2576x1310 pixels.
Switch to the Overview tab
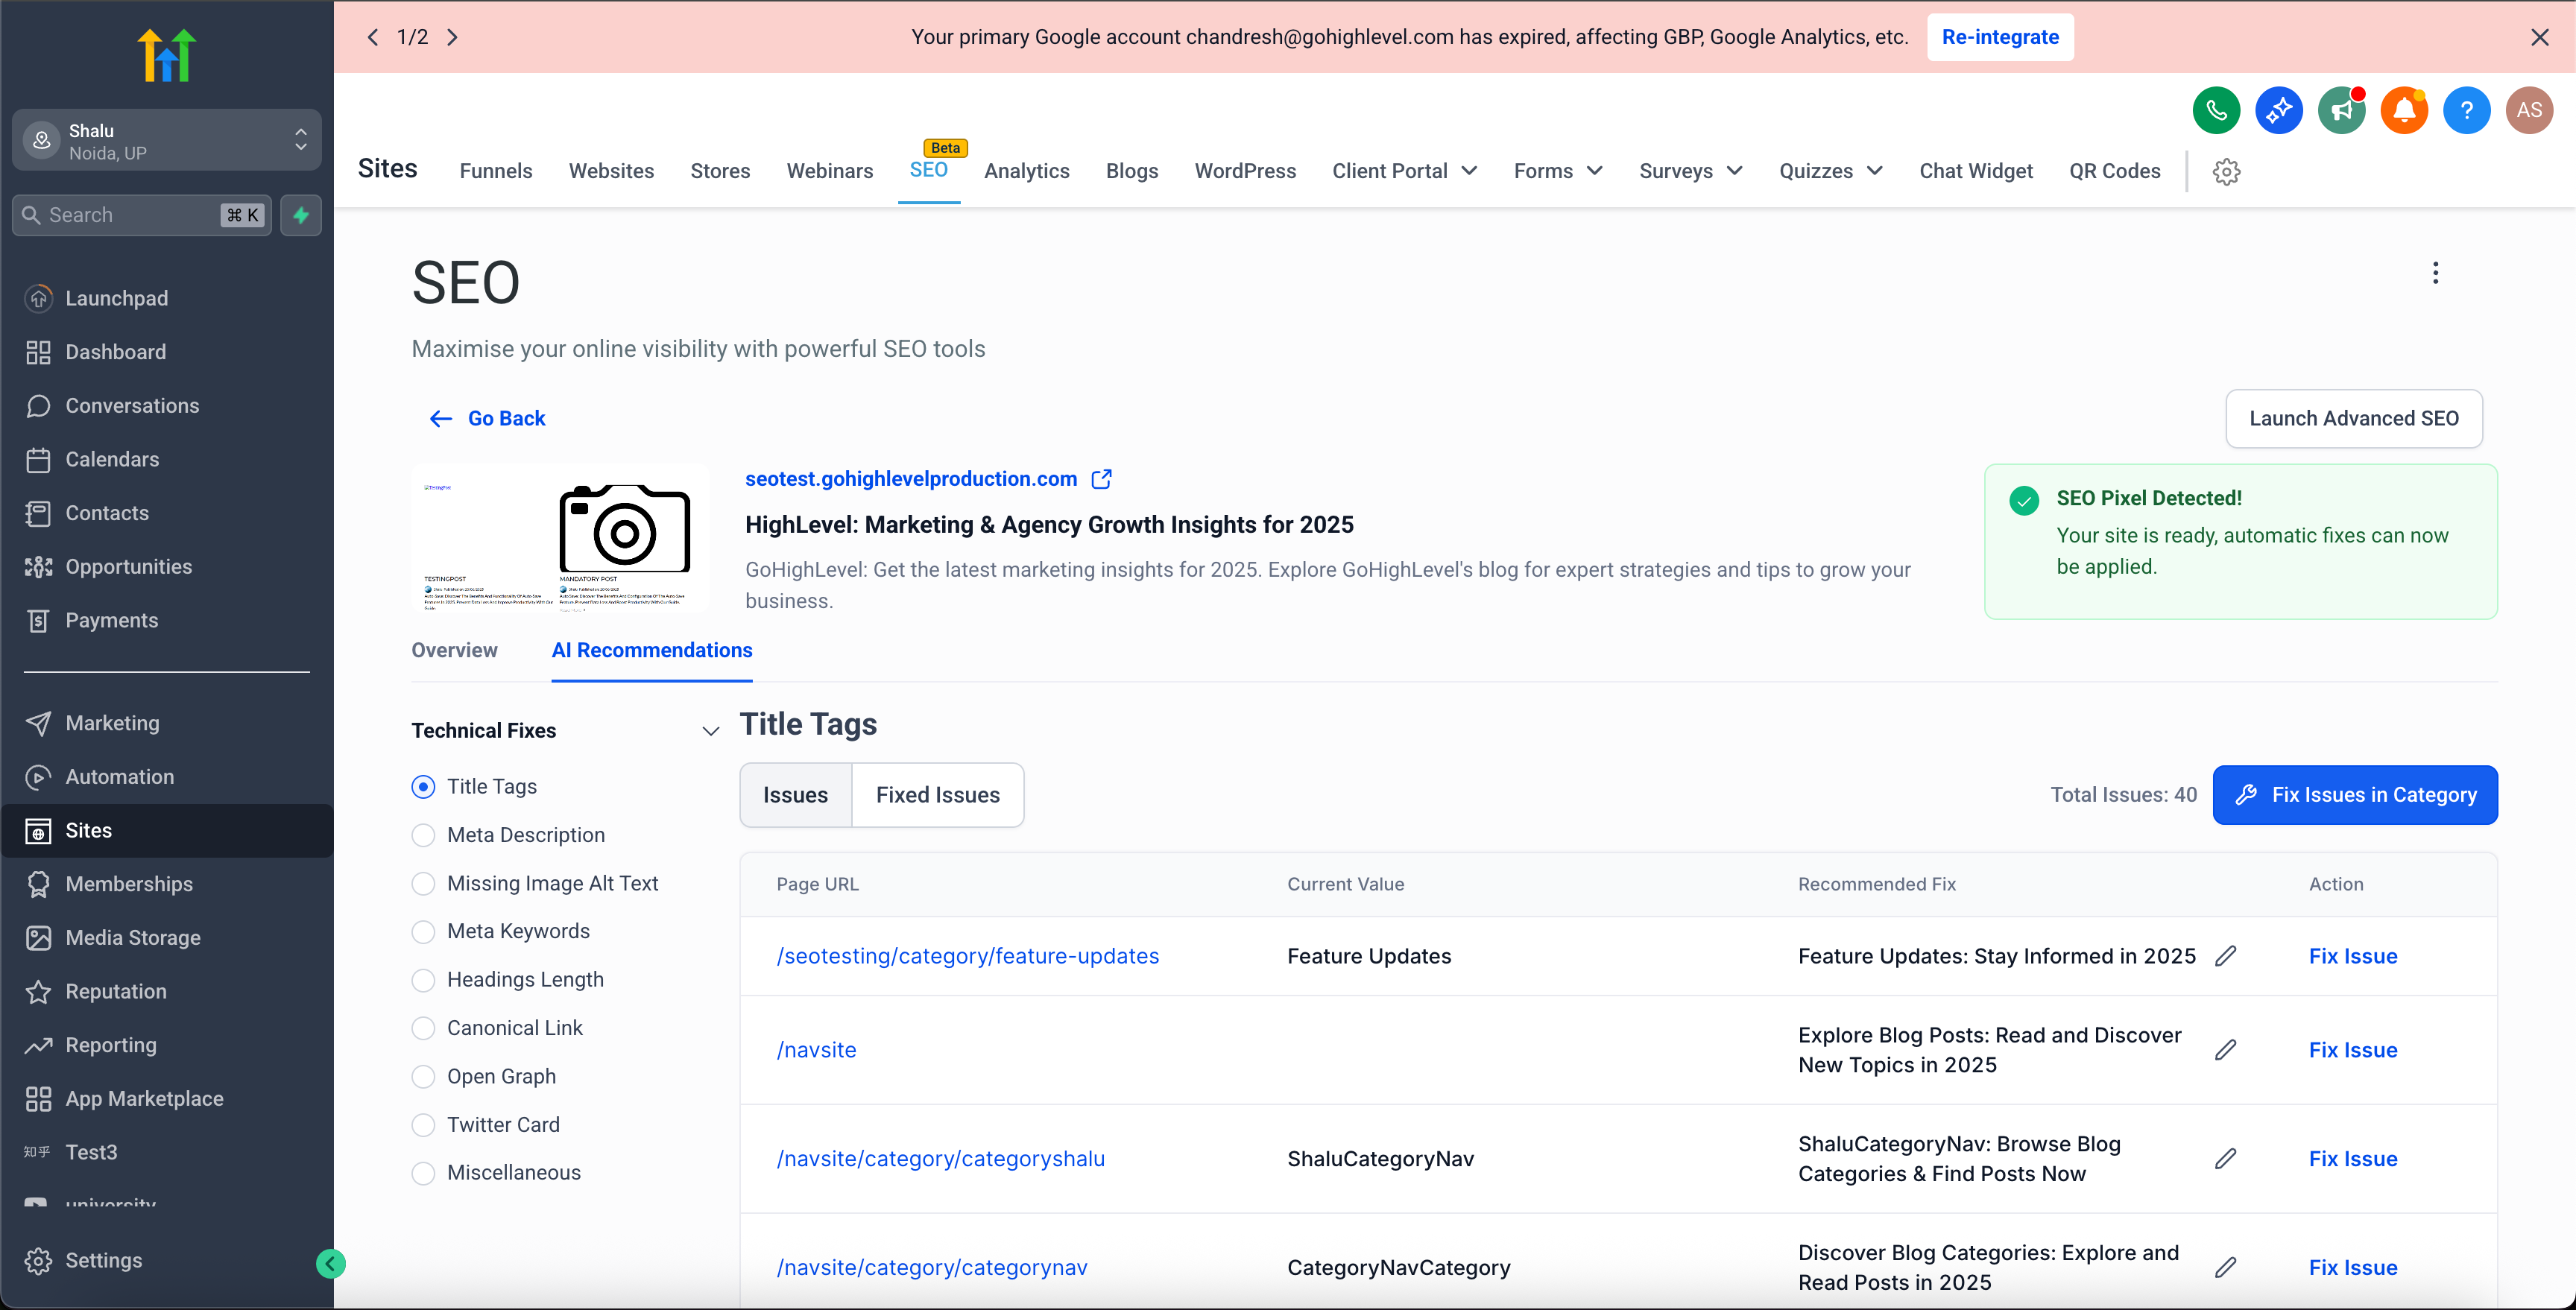pos(454,650)
